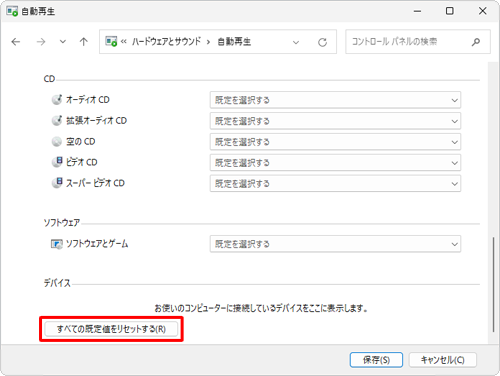Click the 拡張オーディオ CD disc icon
The image size is (500, 376).
coord(57,120)
